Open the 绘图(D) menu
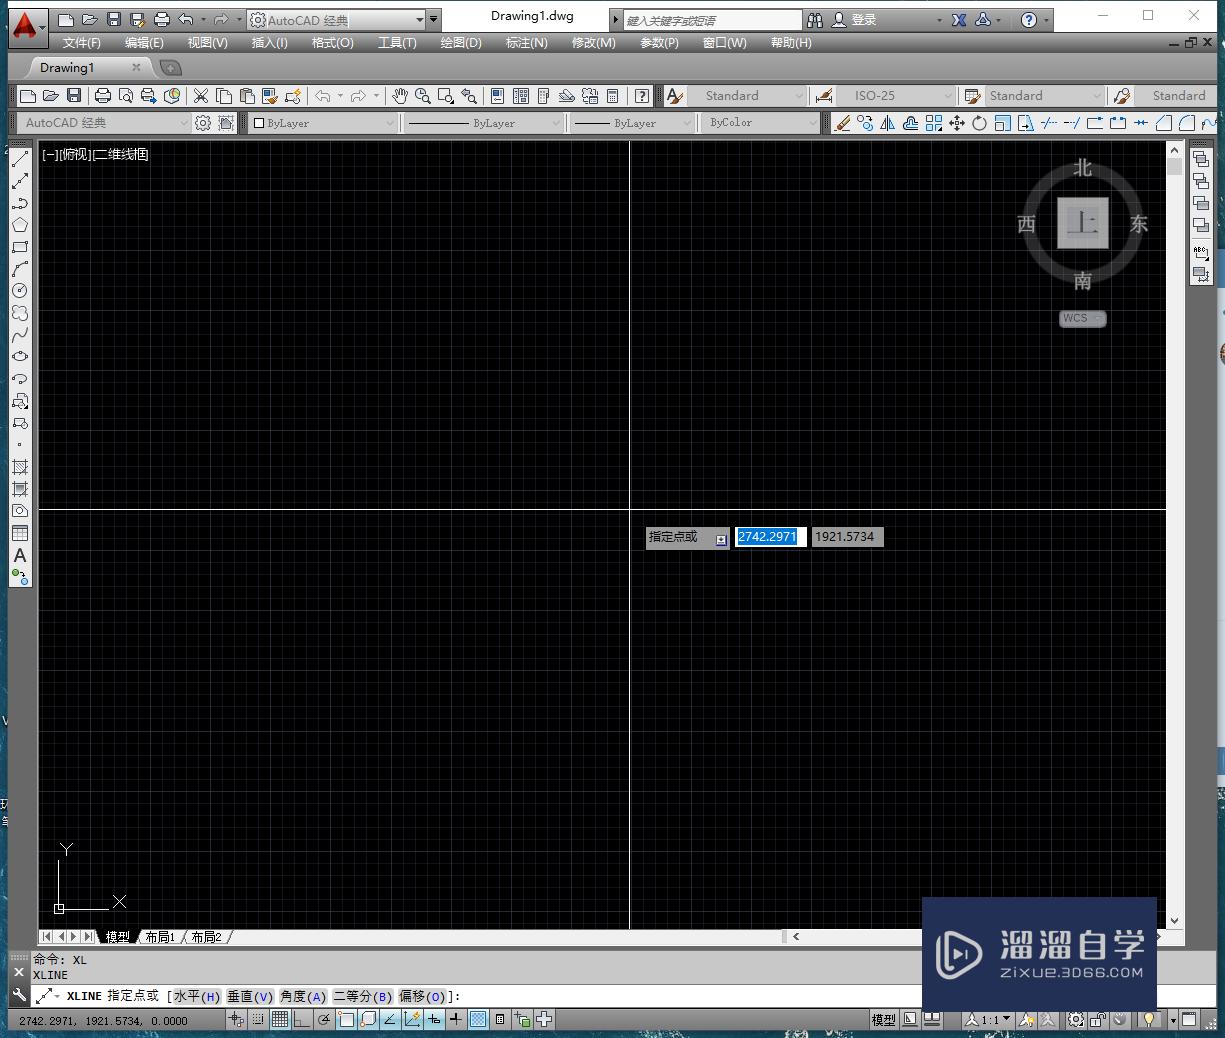Screen dimensions: 1225x1038 click(x=460, y=42)
